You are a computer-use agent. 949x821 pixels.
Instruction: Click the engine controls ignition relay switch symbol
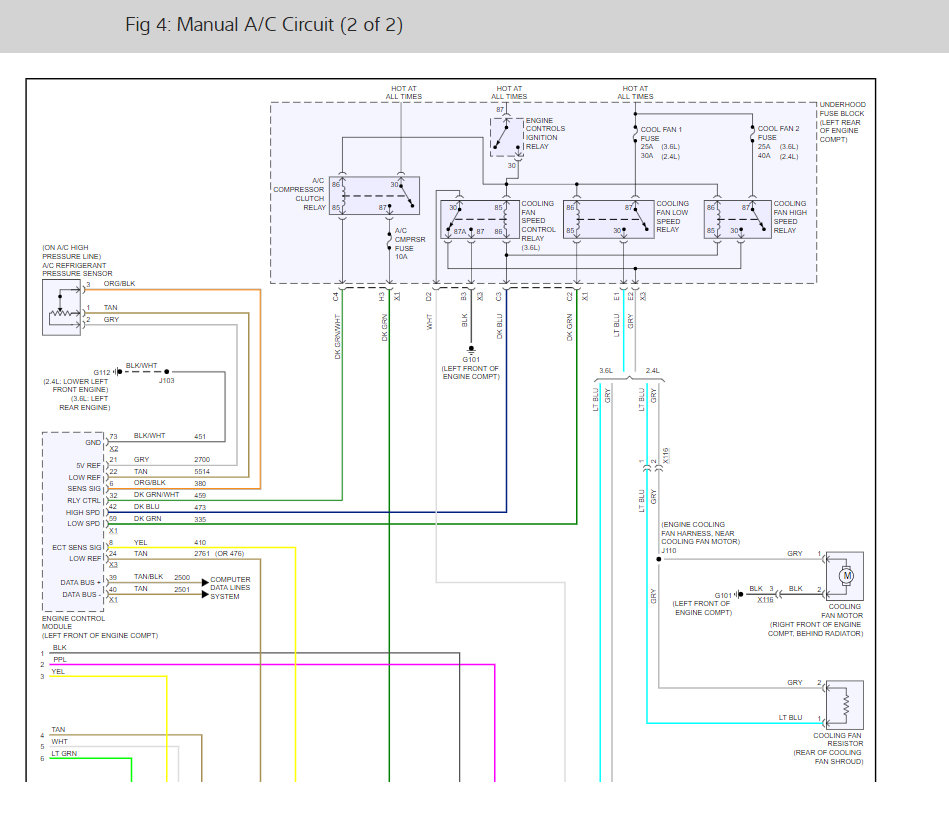click(x=507, y=138)
